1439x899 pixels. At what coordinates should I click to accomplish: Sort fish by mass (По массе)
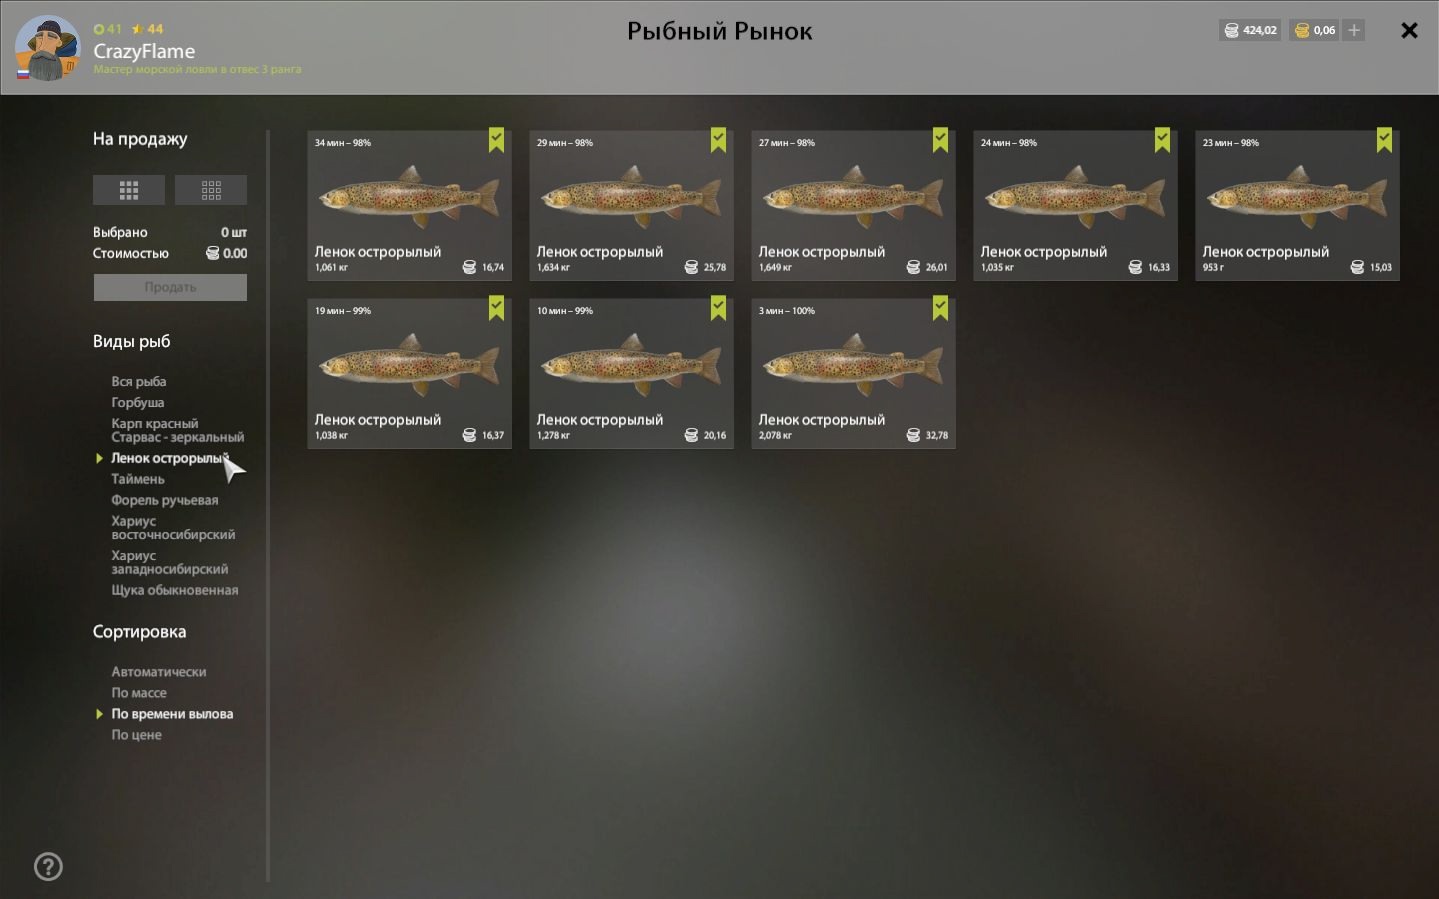(139, 693)
